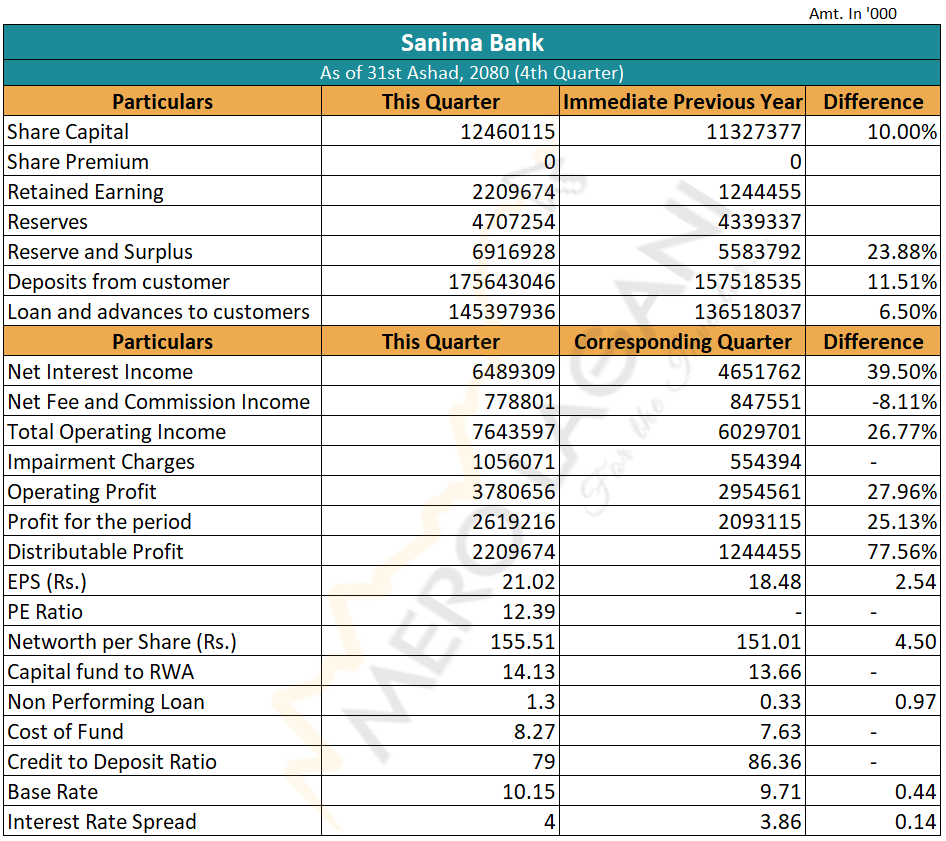
Task: Click the Networth per Share (Rs.) label
Action: [x=122, y=642]
